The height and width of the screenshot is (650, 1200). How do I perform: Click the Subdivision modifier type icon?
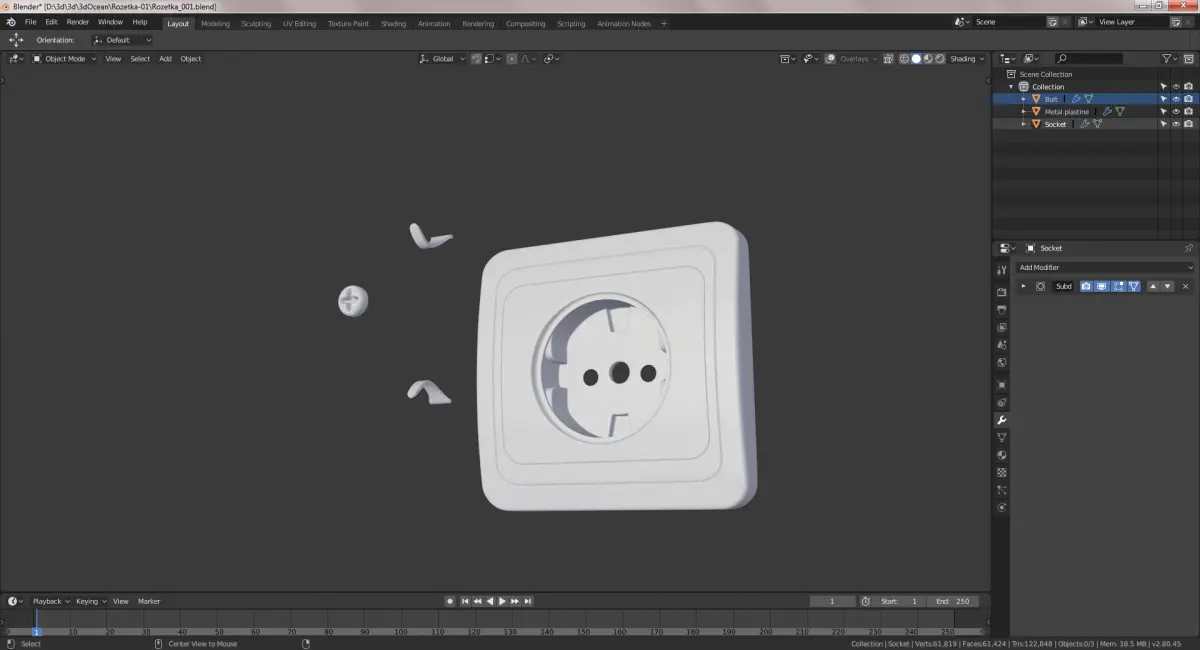pos(1040,286)
